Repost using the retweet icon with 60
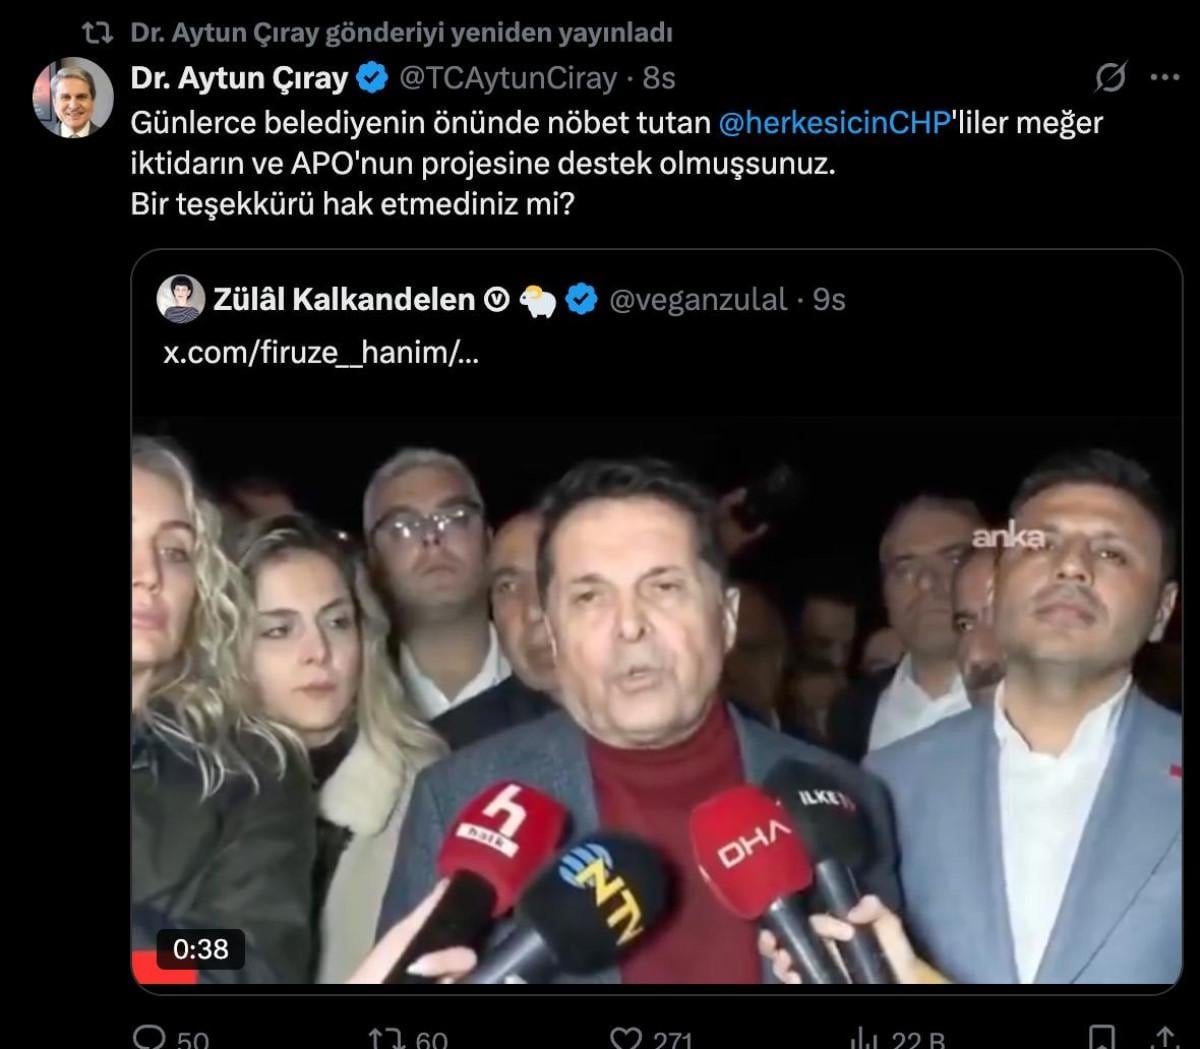 384,1037
